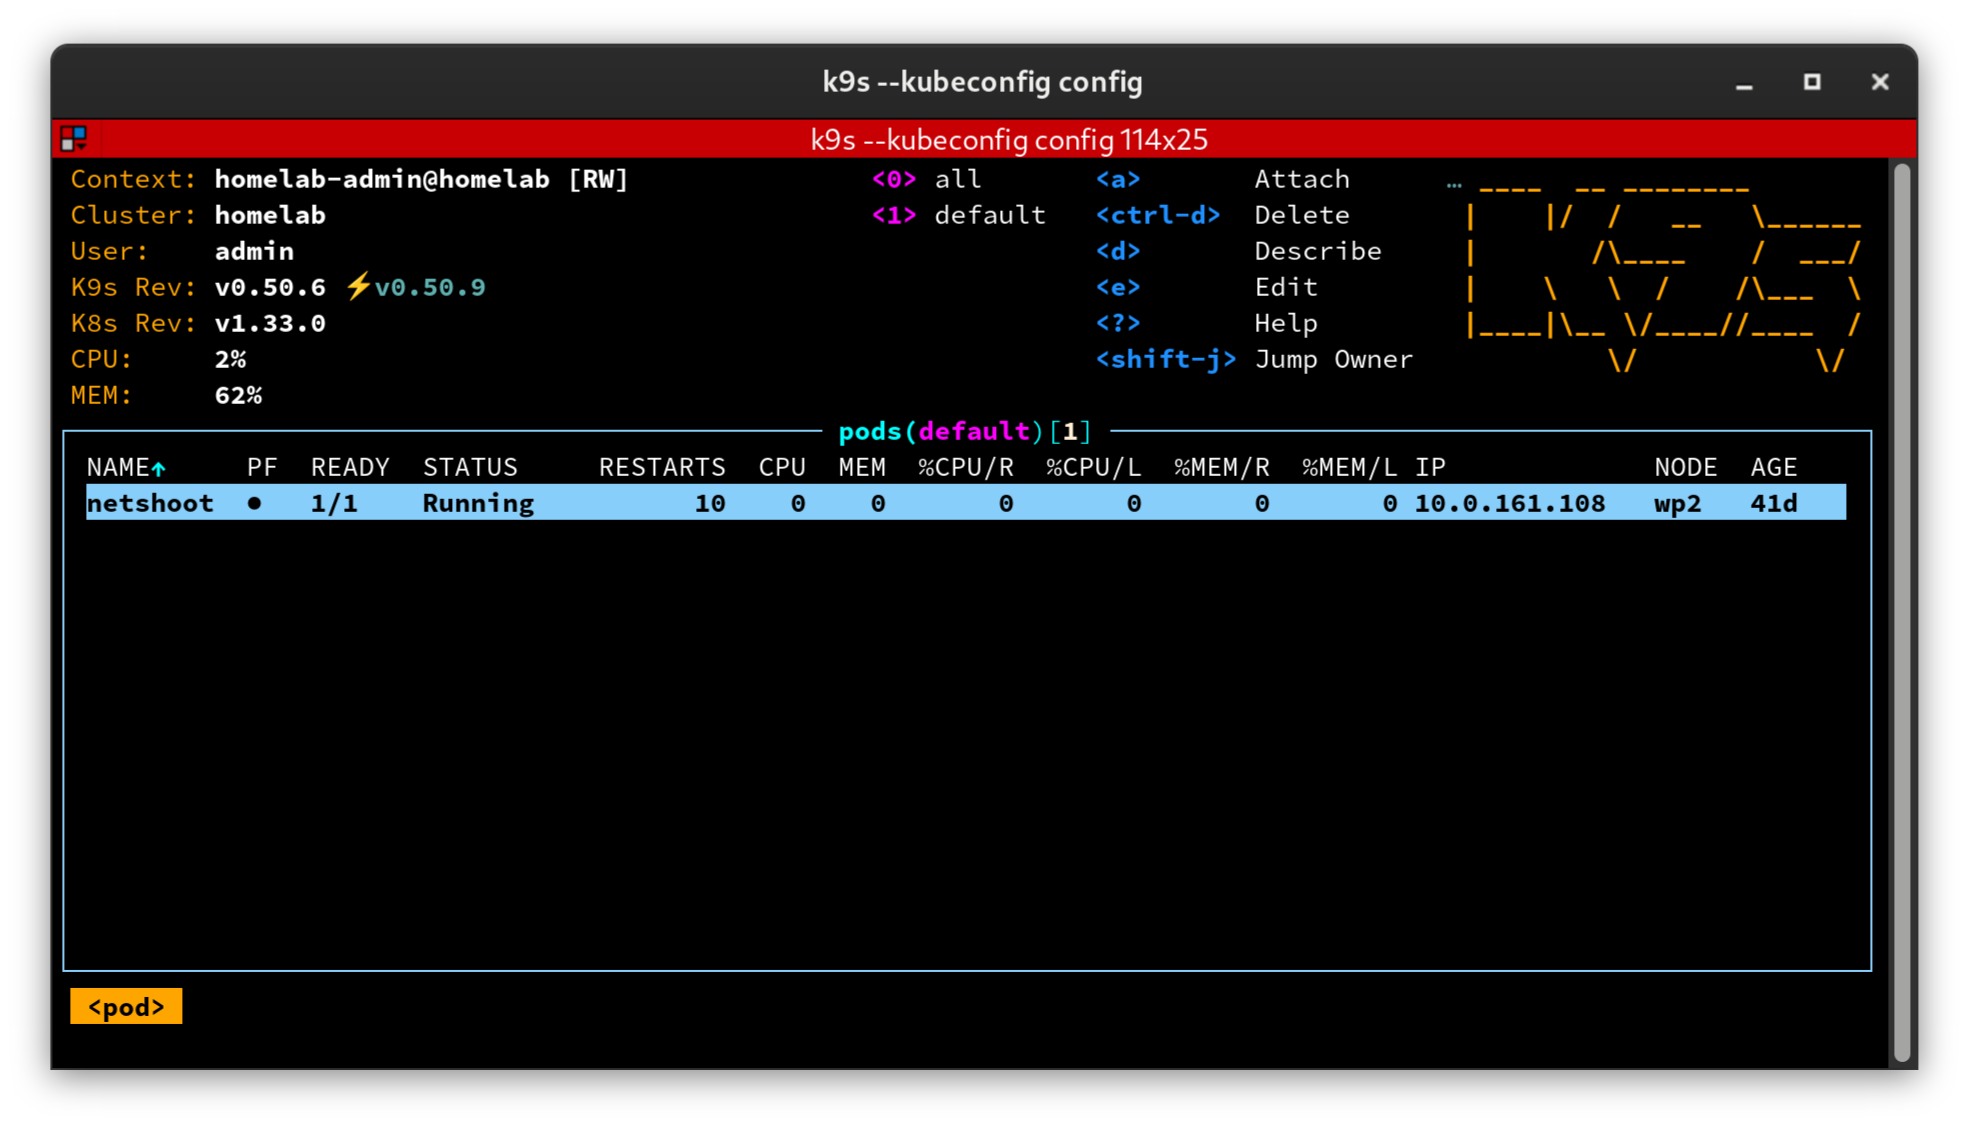Screen dimensions: 1968x1126
Task: Select the netshoot pod name
Action: [150, 503]
